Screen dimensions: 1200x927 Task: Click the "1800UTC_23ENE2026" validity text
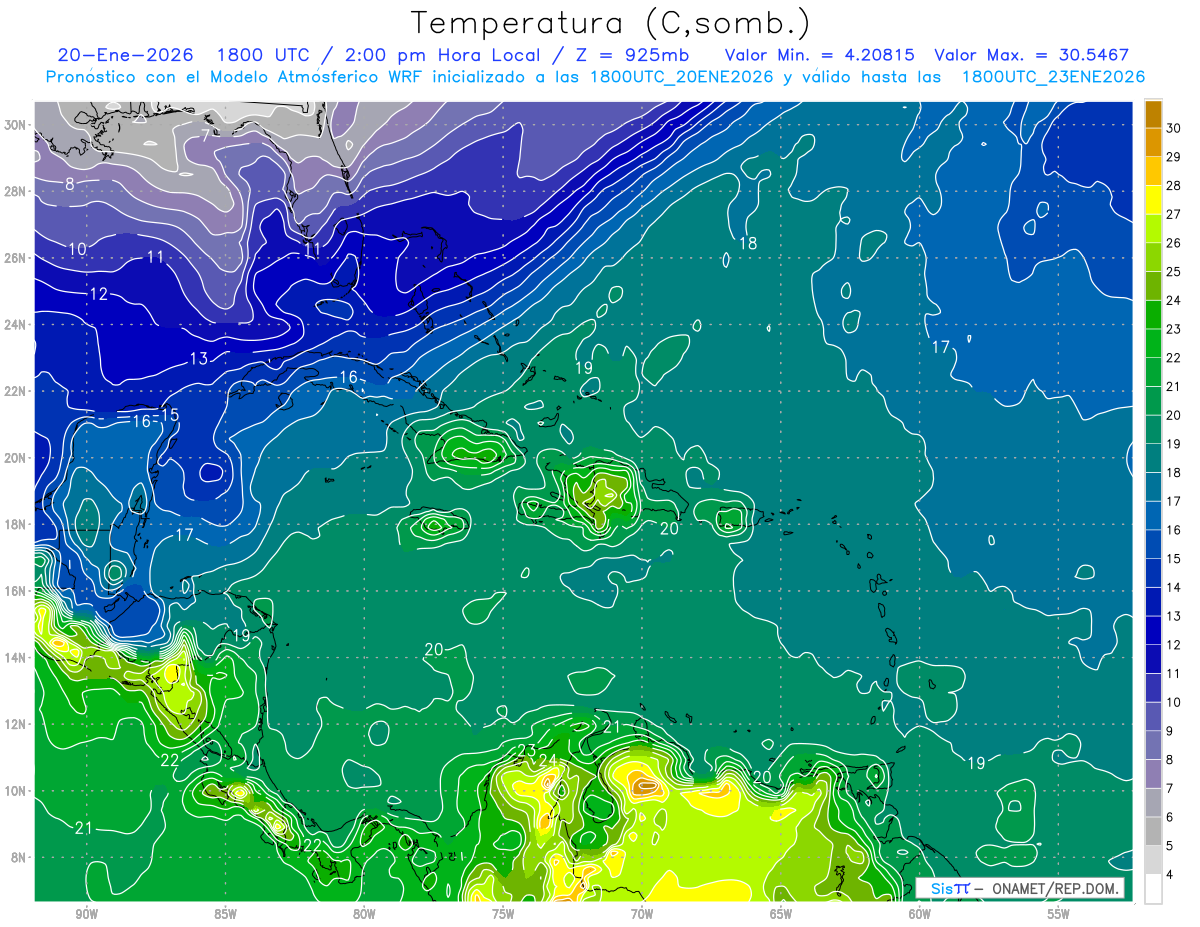[x=1053, y=77]
